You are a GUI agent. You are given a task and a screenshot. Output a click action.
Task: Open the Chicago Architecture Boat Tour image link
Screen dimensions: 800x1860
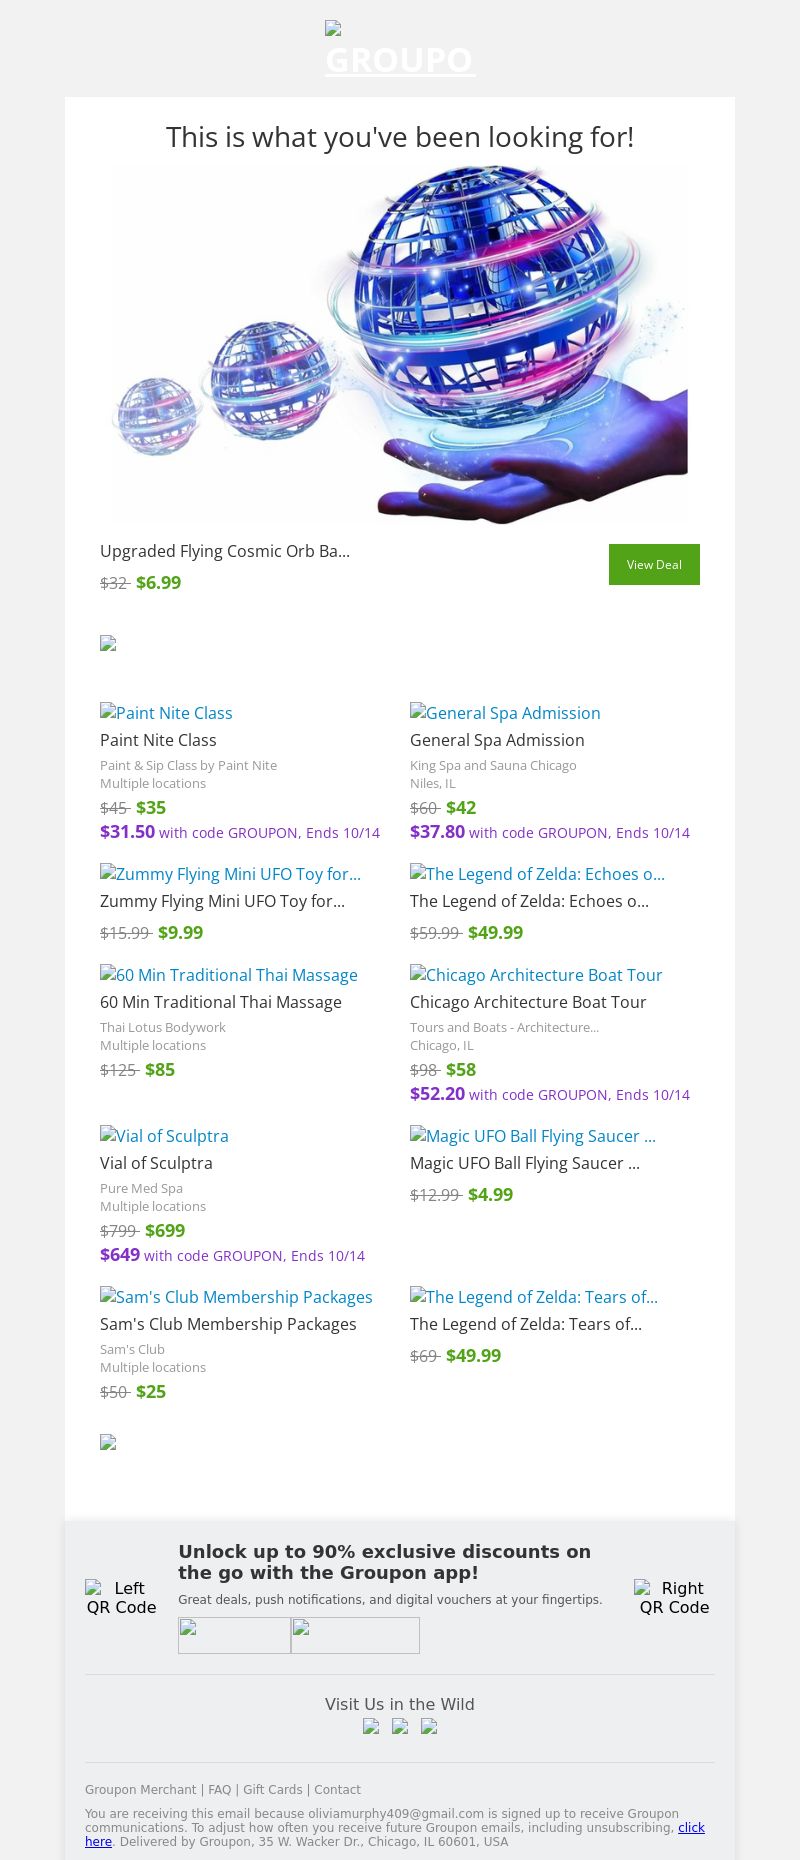tap(536, 975)
